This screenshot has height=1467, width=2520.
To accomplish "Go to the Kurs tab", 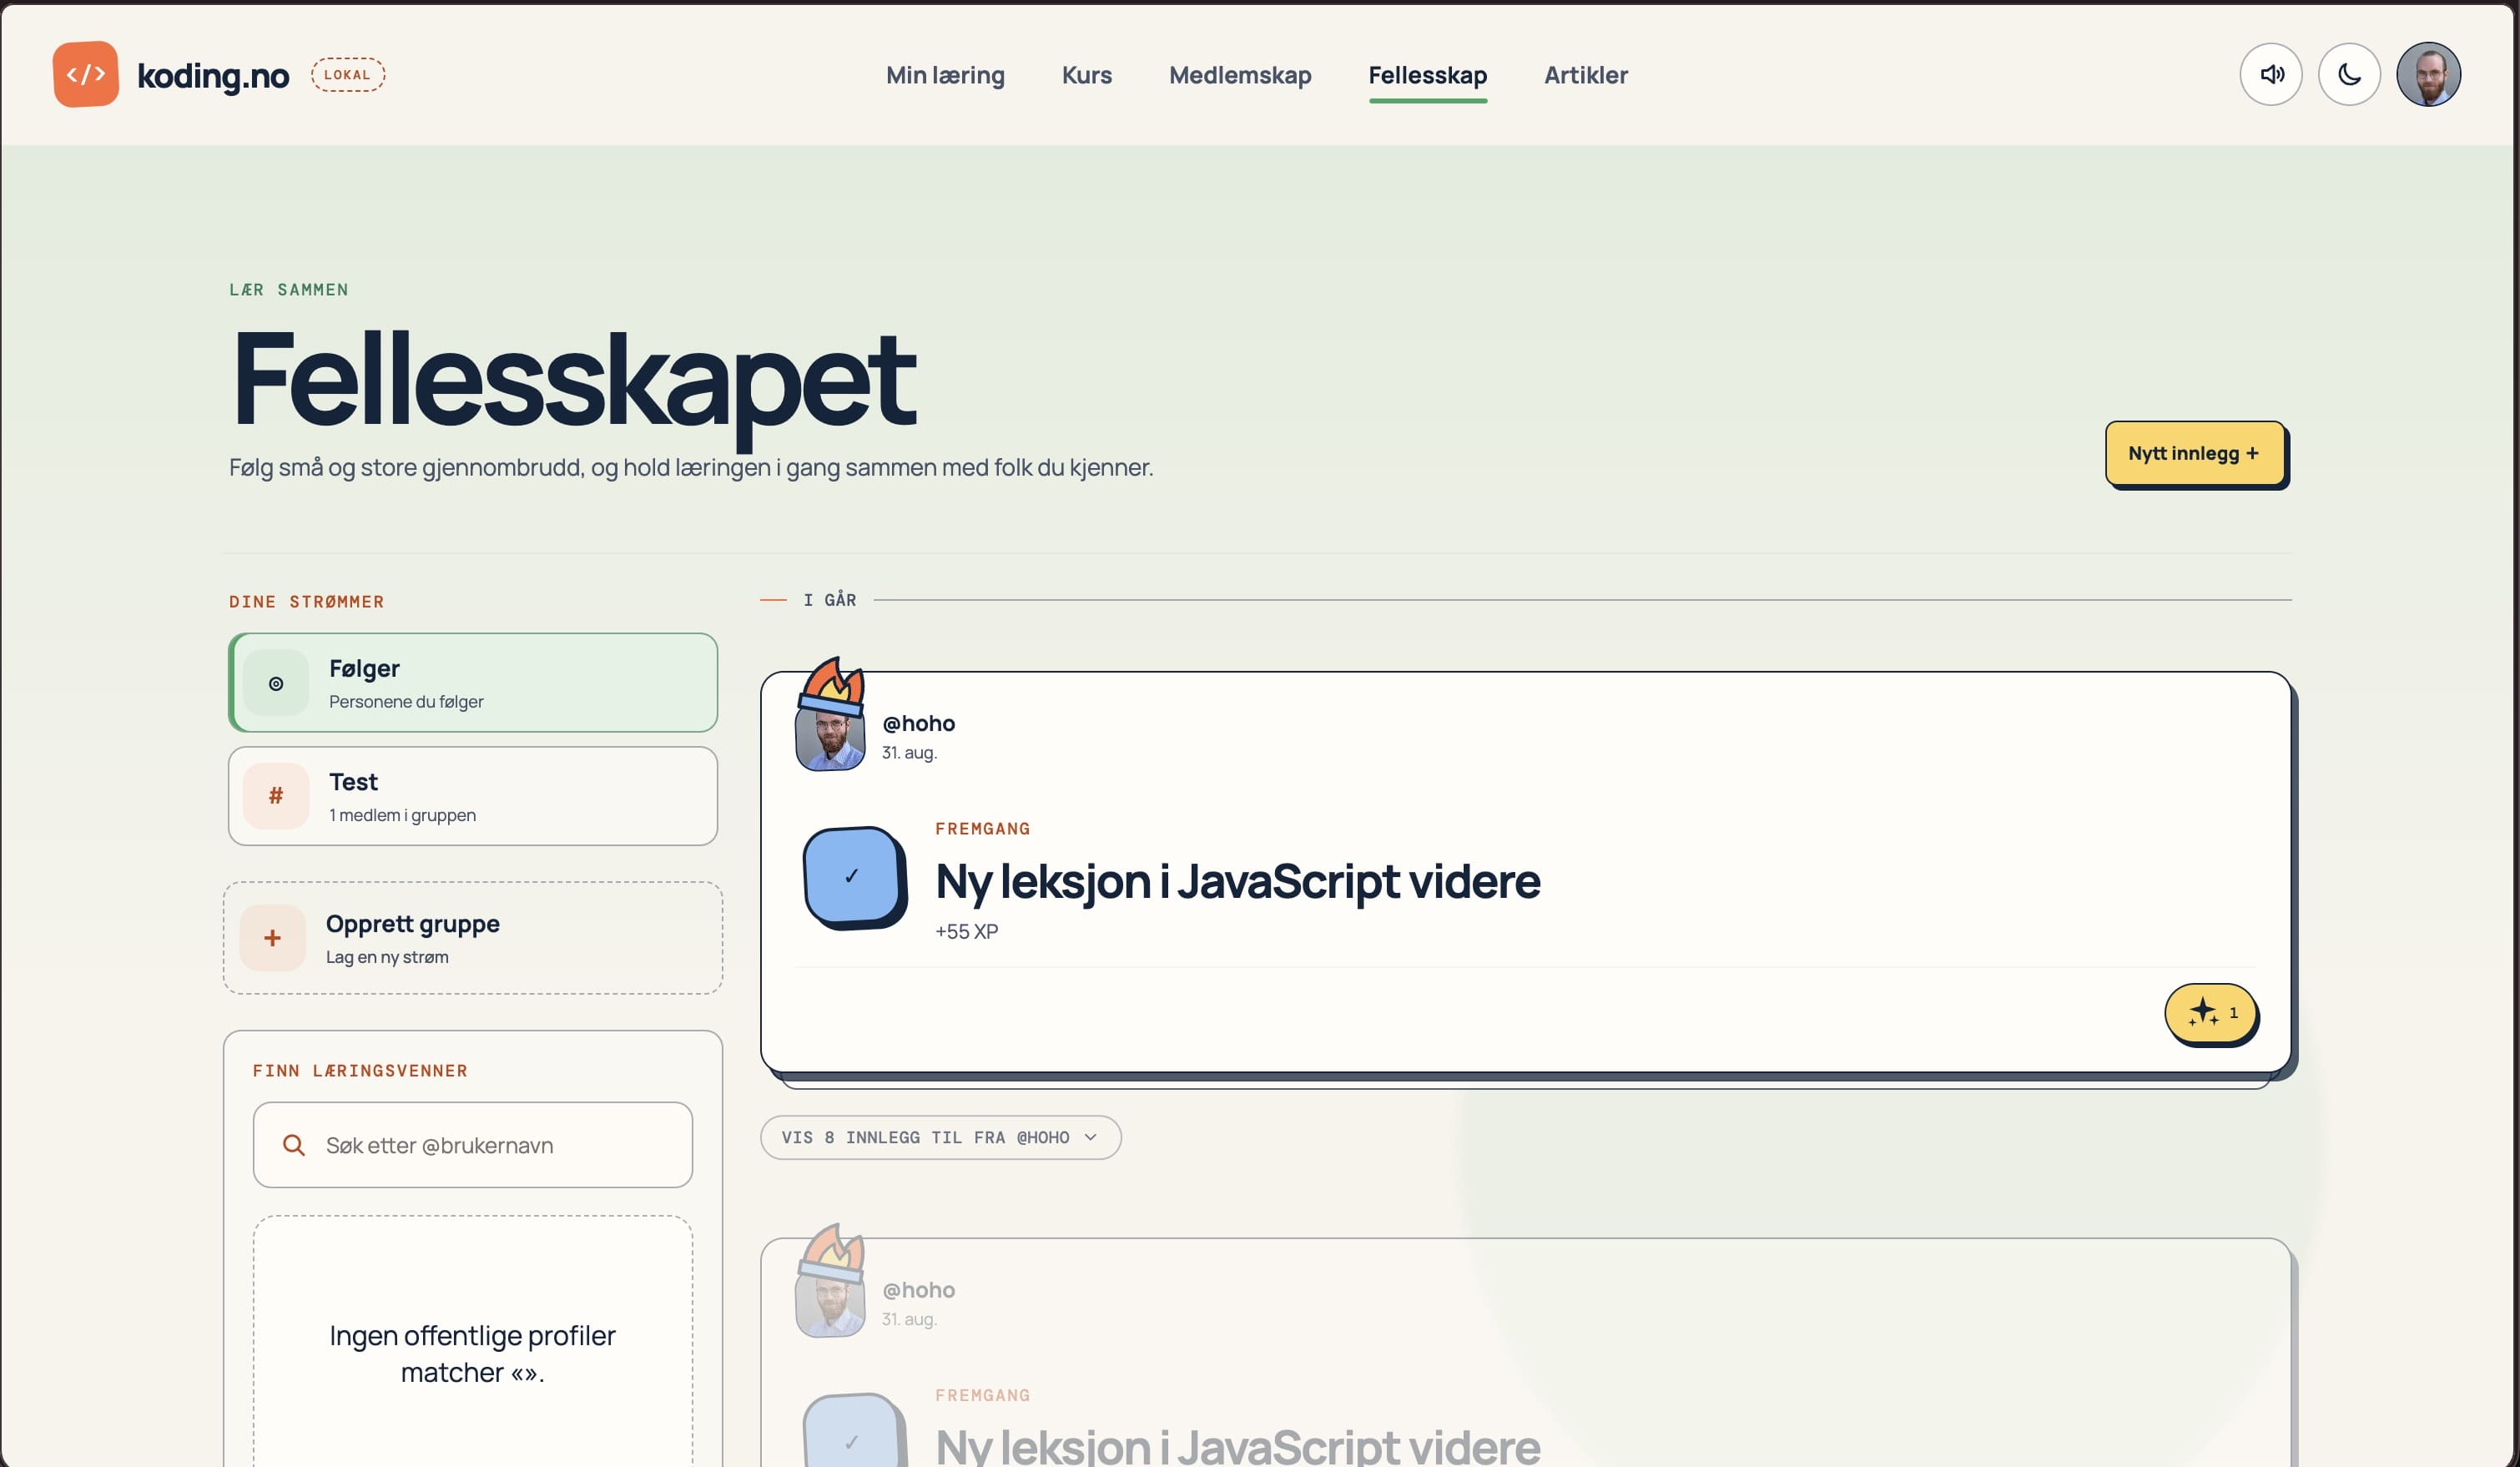I will [1086, 75].
